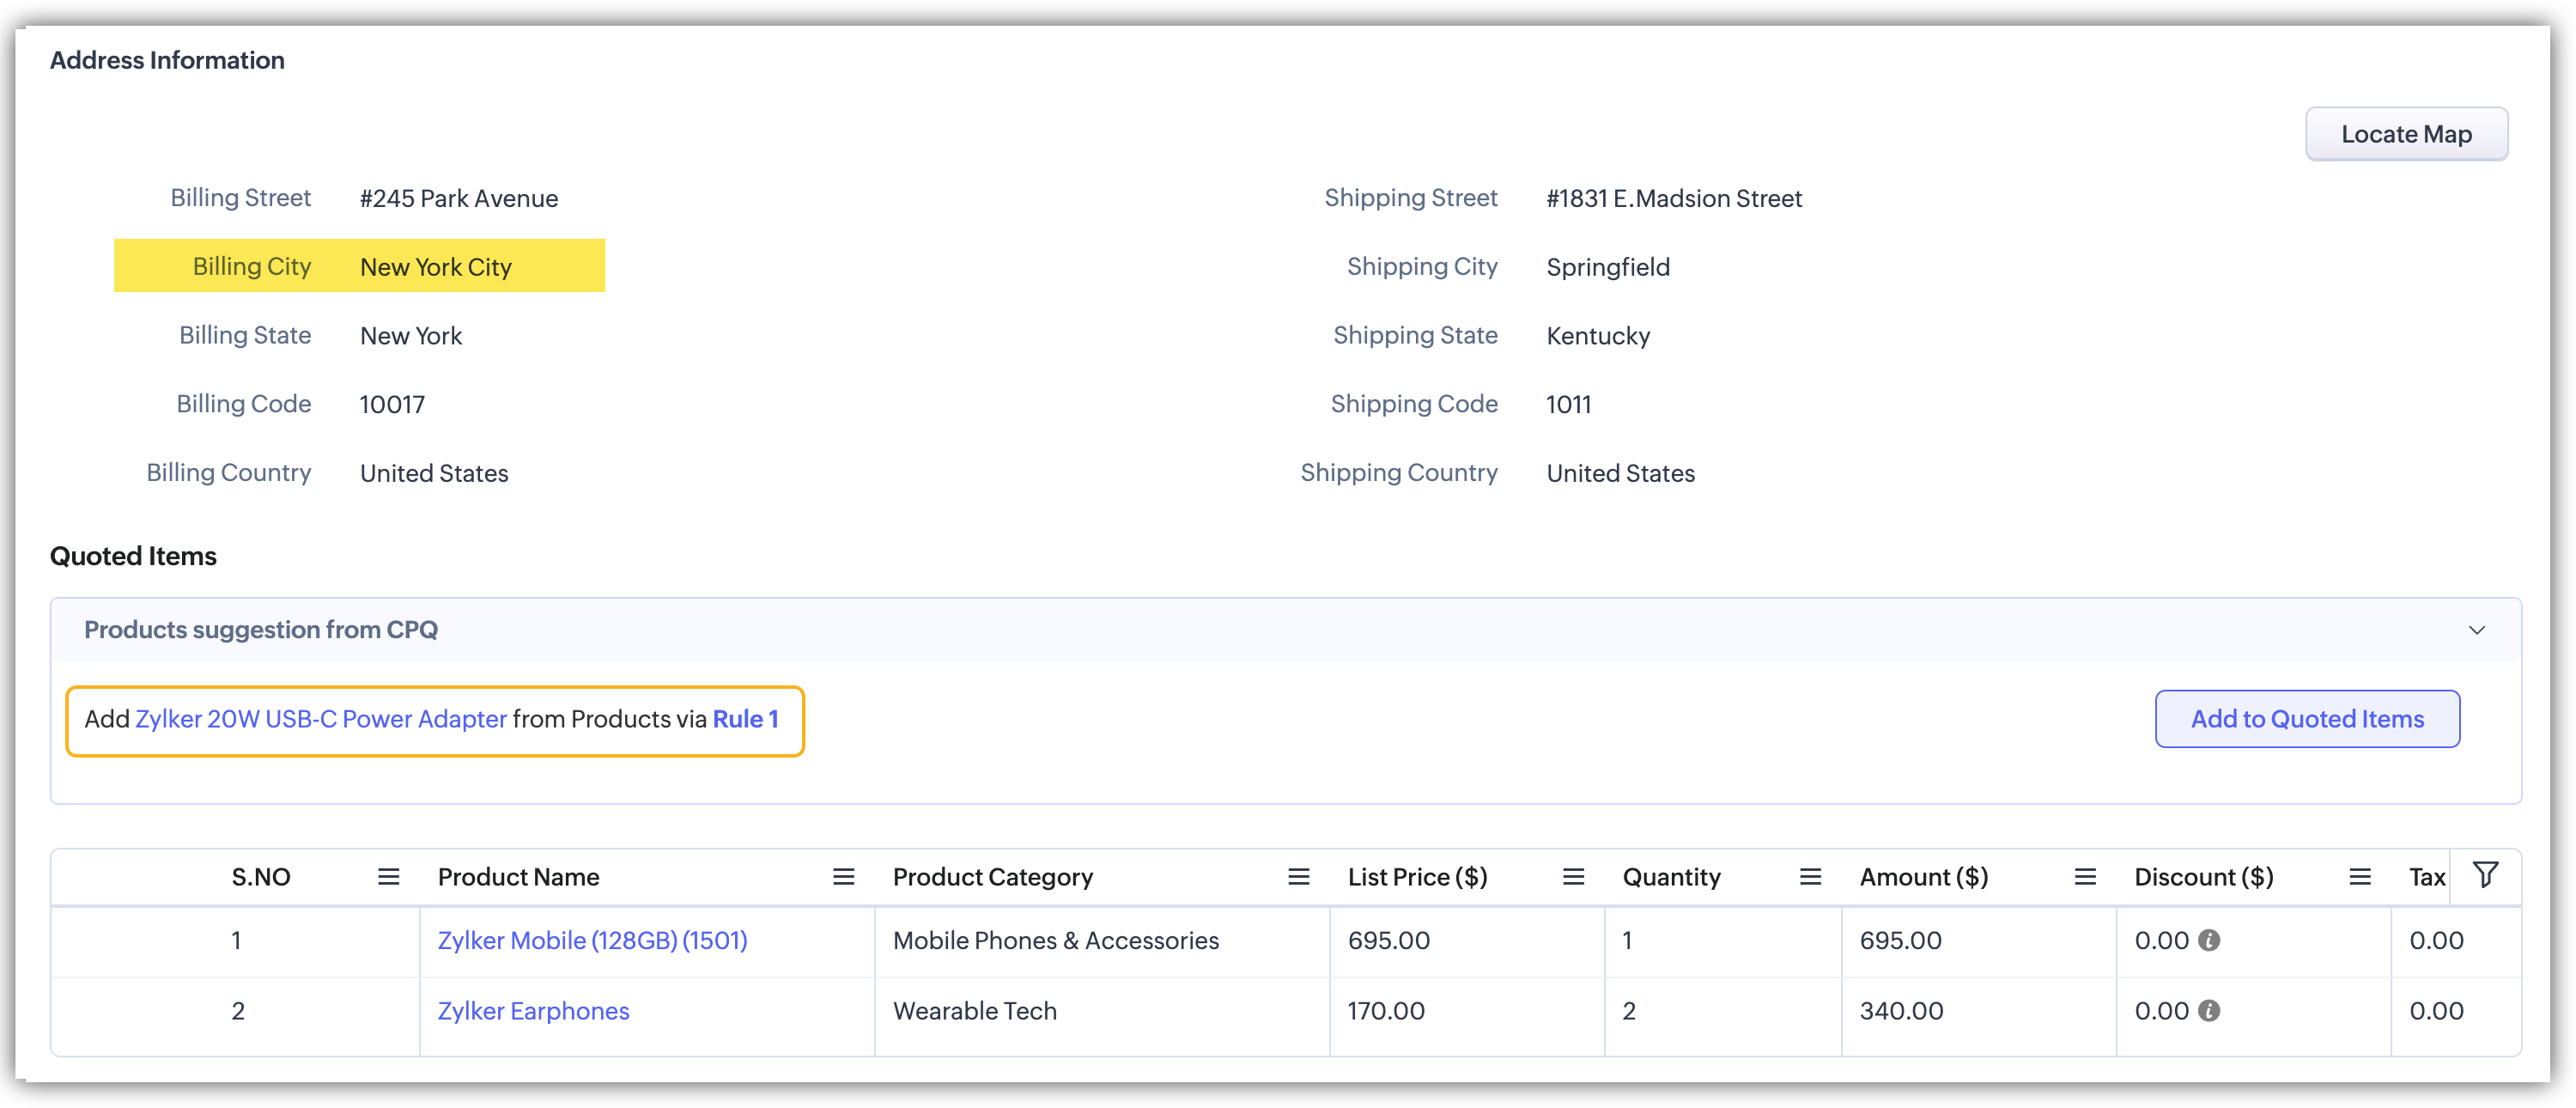Open Zylker Earphones product link
Image resolution: width=2576 pixels, height=1108 pixels.
[x=533, y=1011]
